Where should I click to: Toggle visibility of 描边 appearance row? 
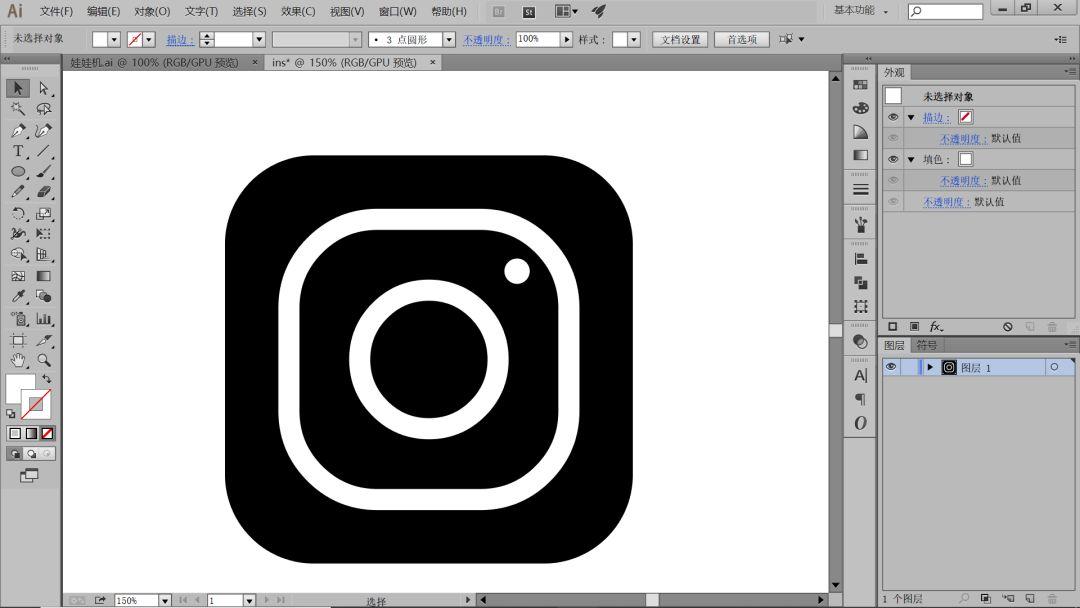point(893,117)
